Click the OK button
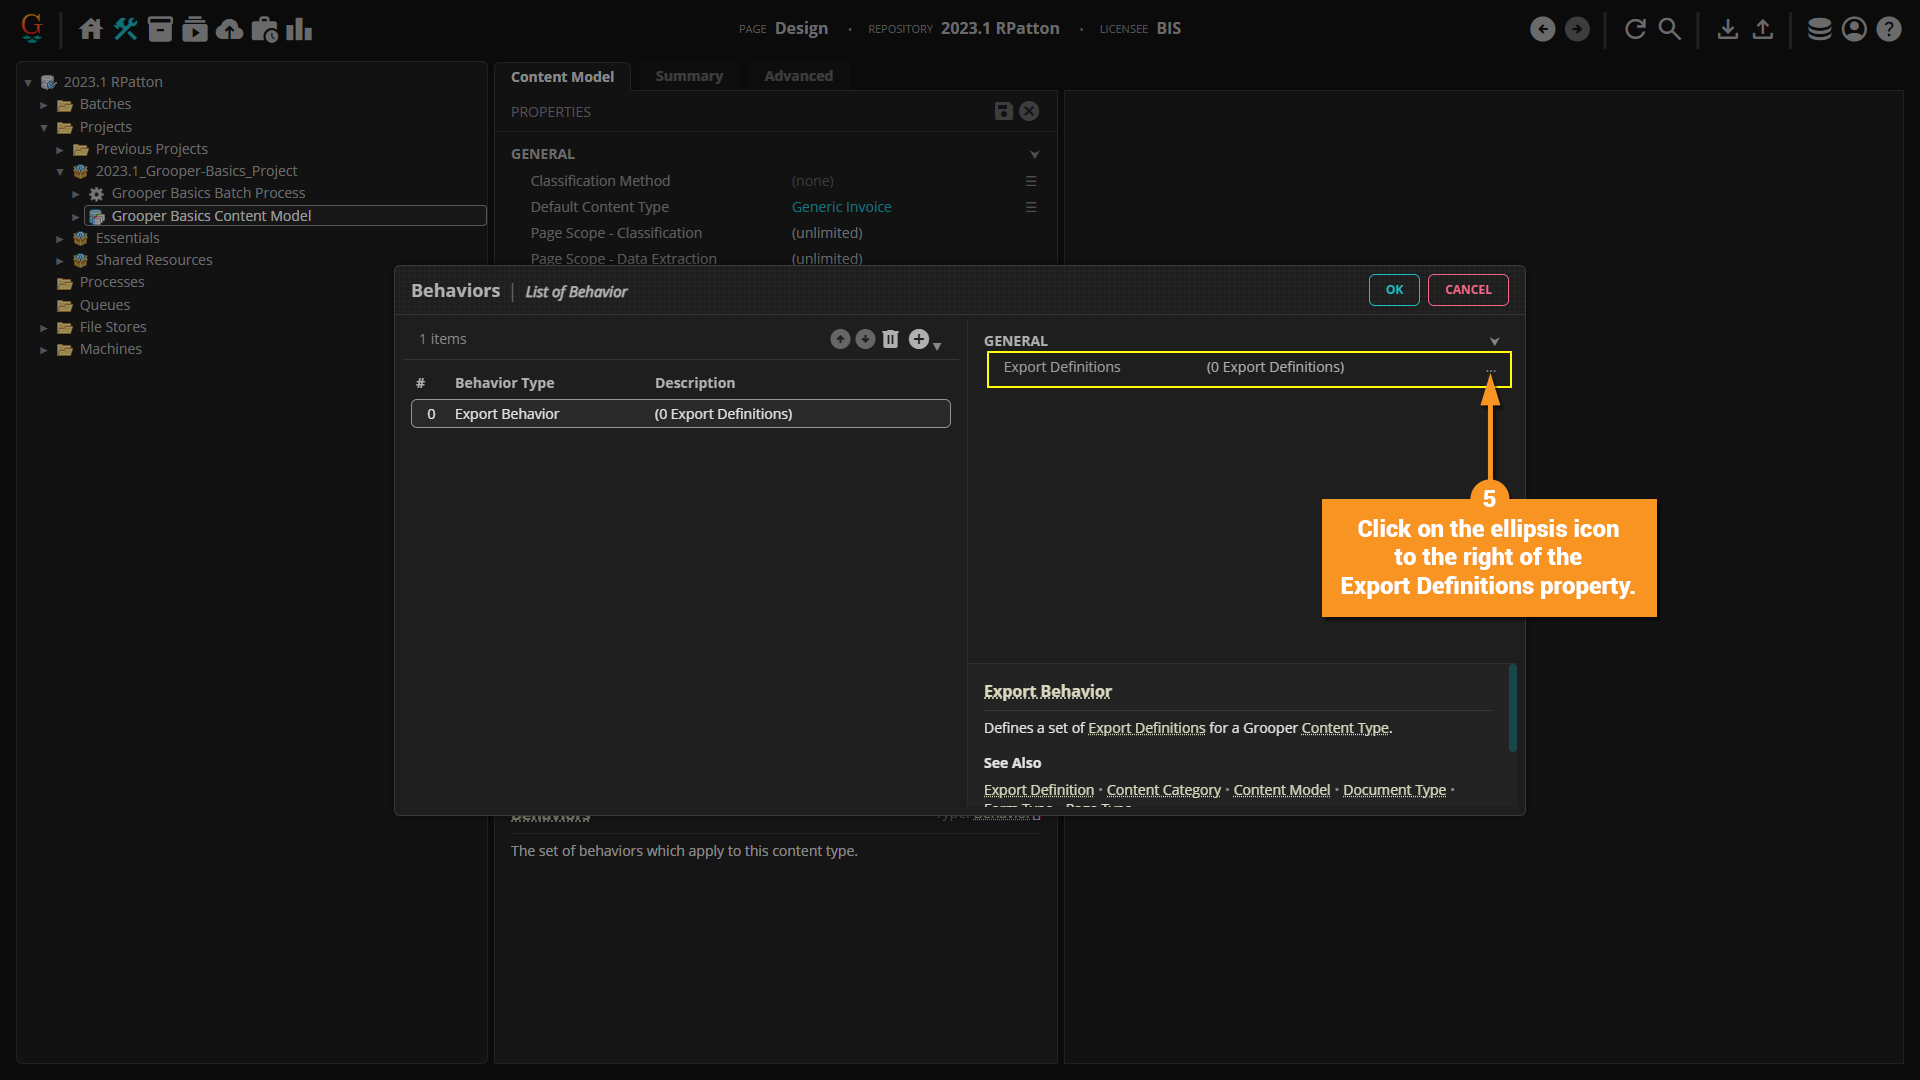The width and height of the screenshot is (1920, 1080). click(x=1394, y=290)
